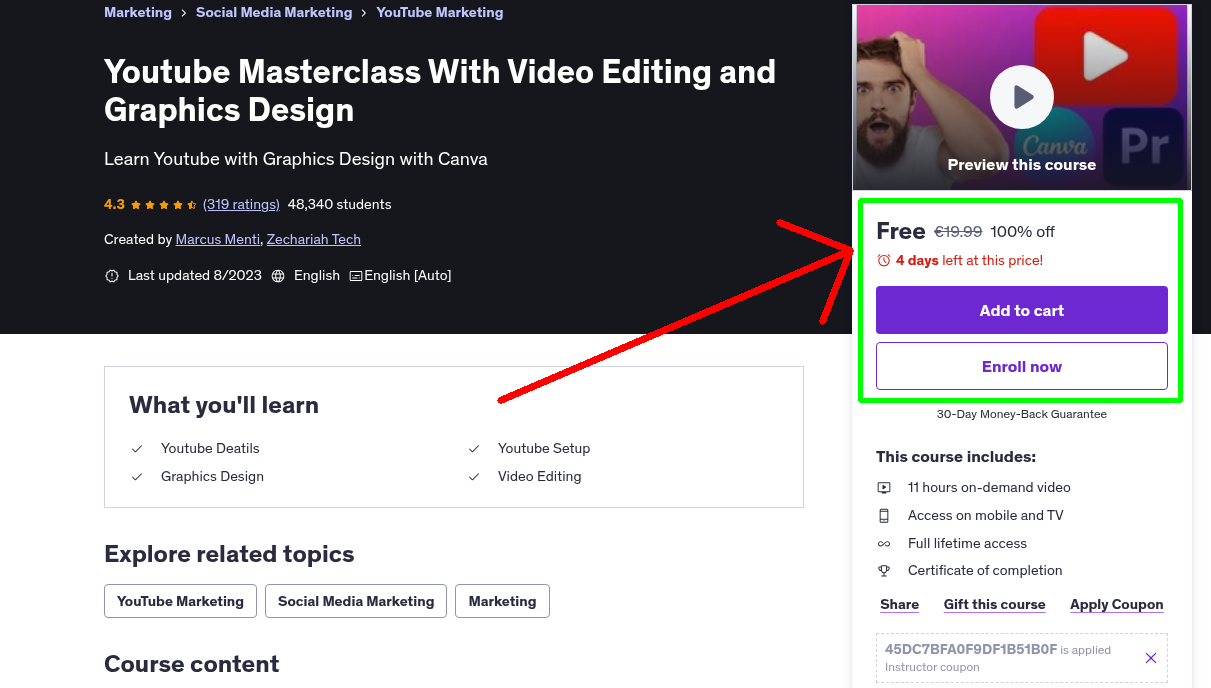Select the YouTube Marketing topic tag
Viewport: 1211px width, 688px height.
(x=180, y=601)
